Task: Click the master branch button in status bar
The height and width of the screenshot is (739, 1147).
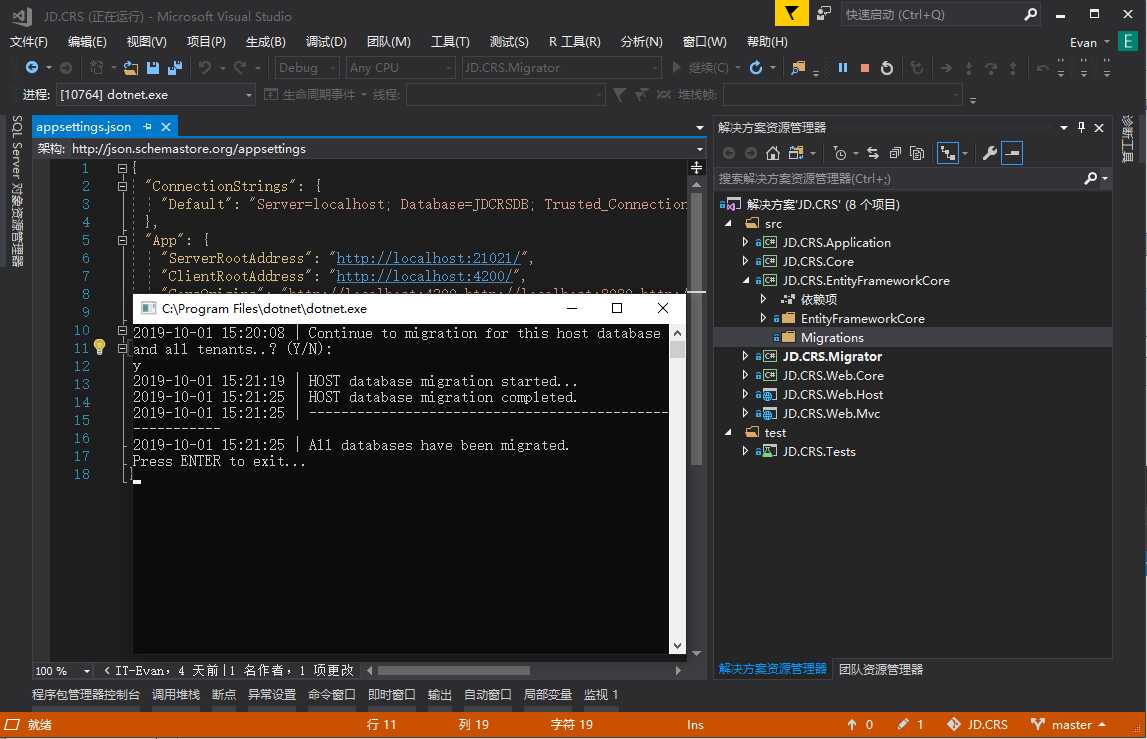Action: (x=1069, y=724)
